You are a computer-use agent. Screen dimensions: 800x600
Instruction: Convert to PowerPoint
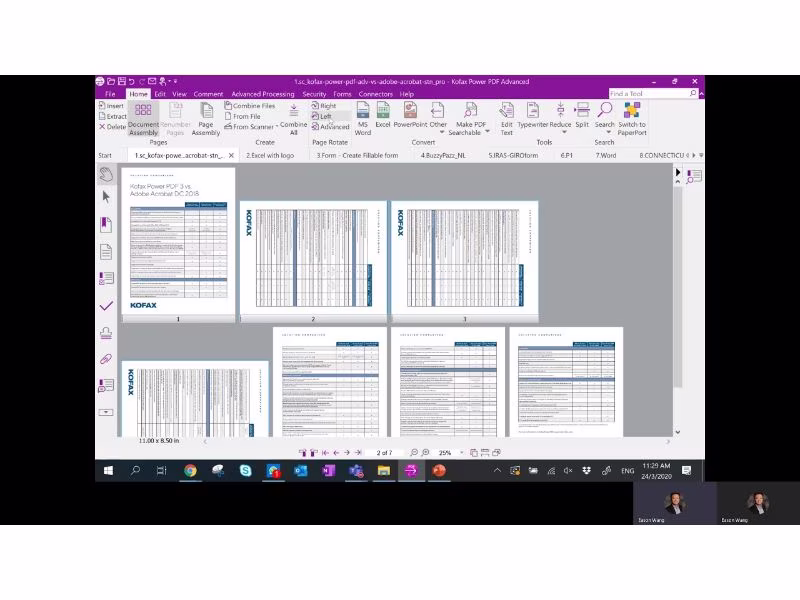pyautogui.click(x=410, y=115)
